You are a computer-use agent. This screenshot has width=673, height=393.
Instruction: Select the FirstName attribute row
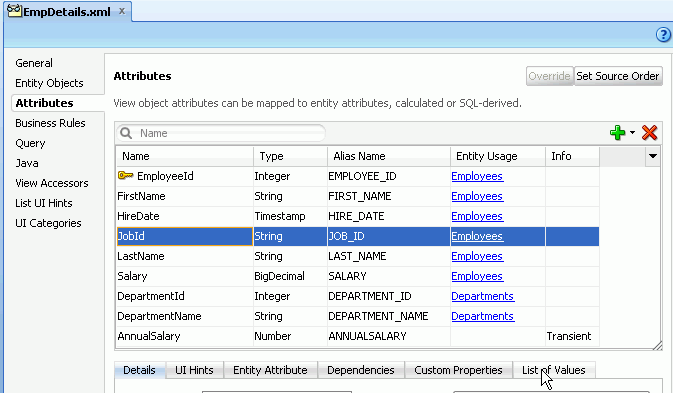(358, 196)
